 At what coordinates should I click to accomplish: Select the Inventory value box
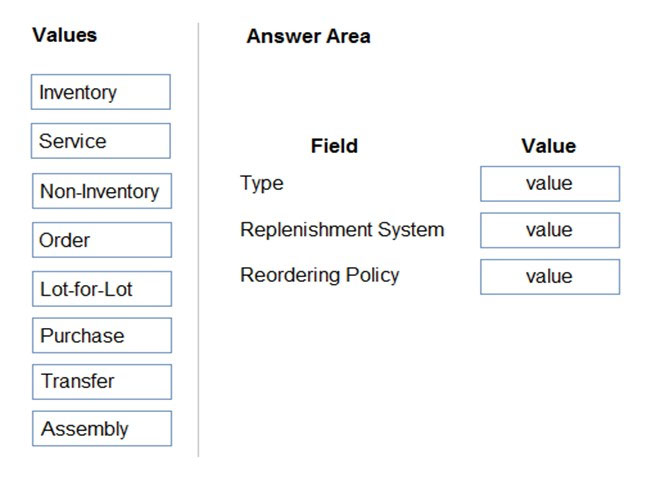100,92
